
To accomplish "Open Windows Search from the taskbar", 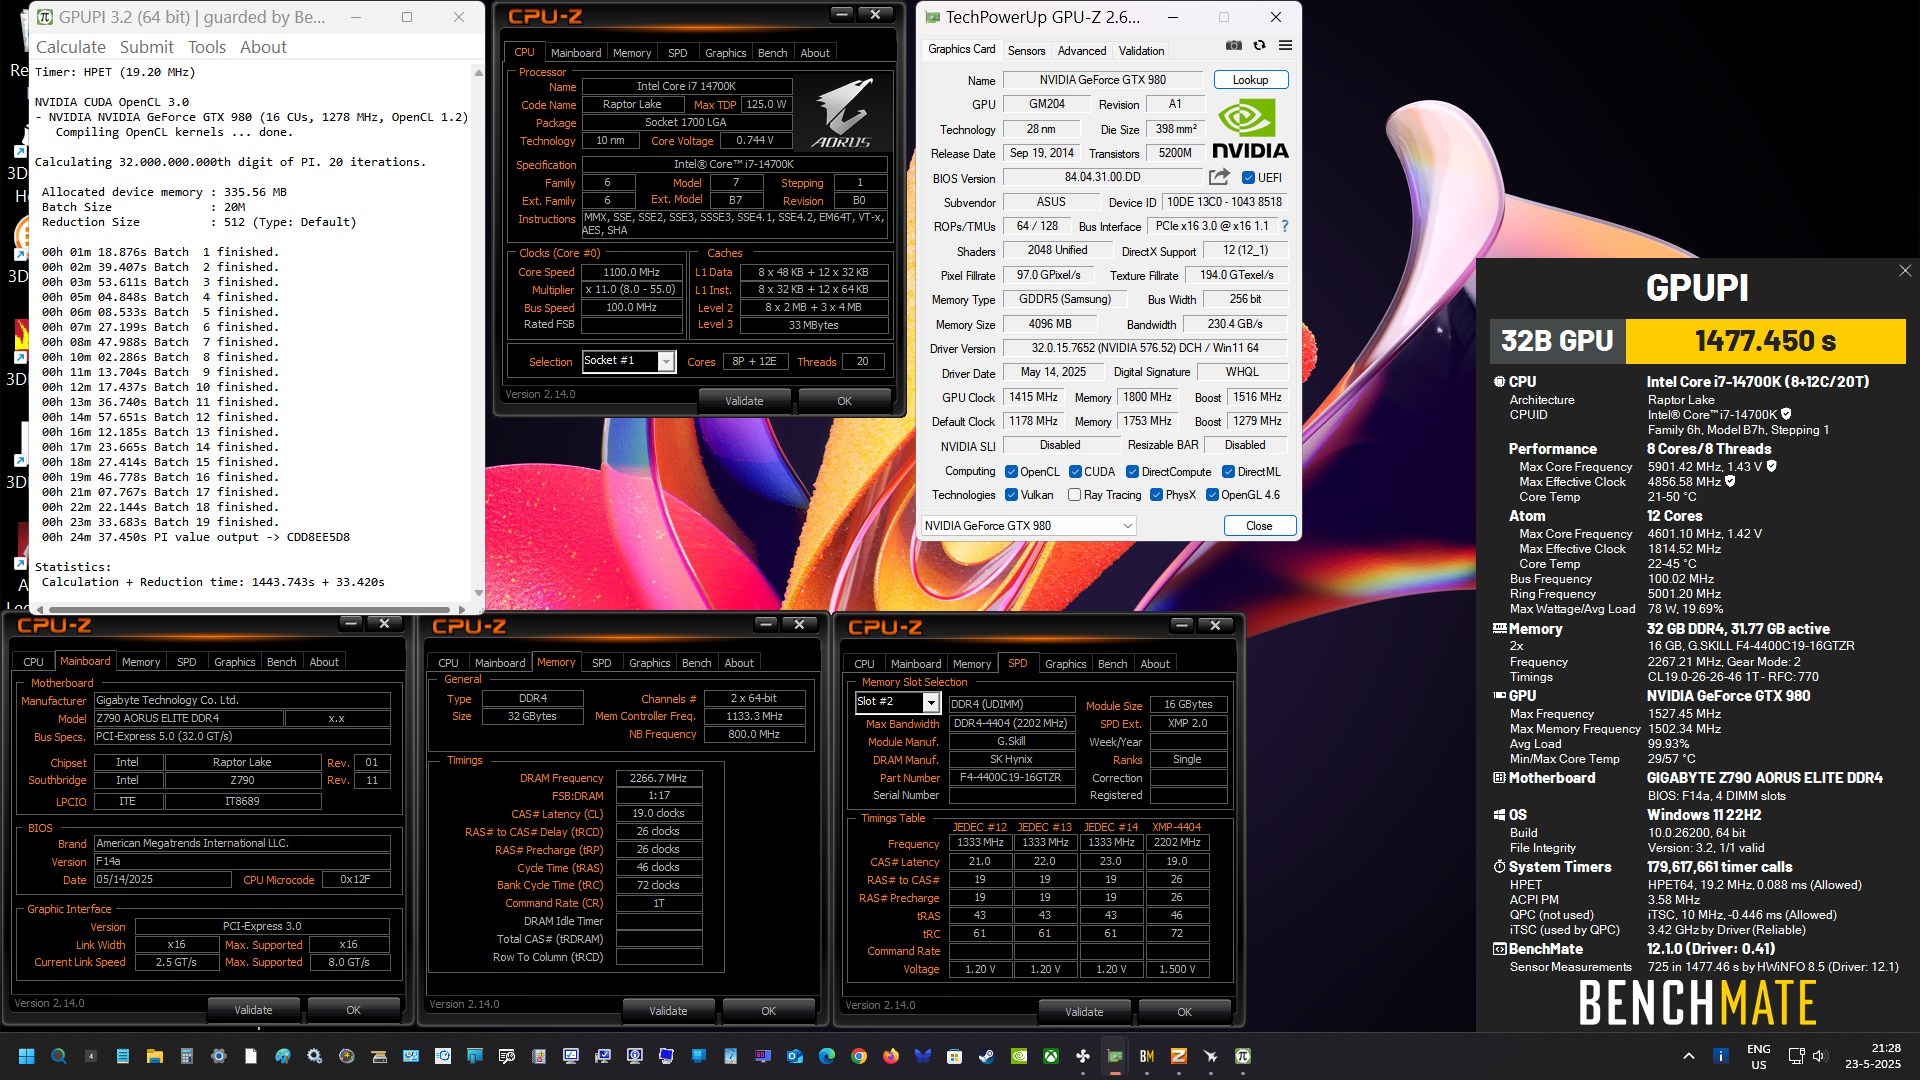I will point(59,1056).
